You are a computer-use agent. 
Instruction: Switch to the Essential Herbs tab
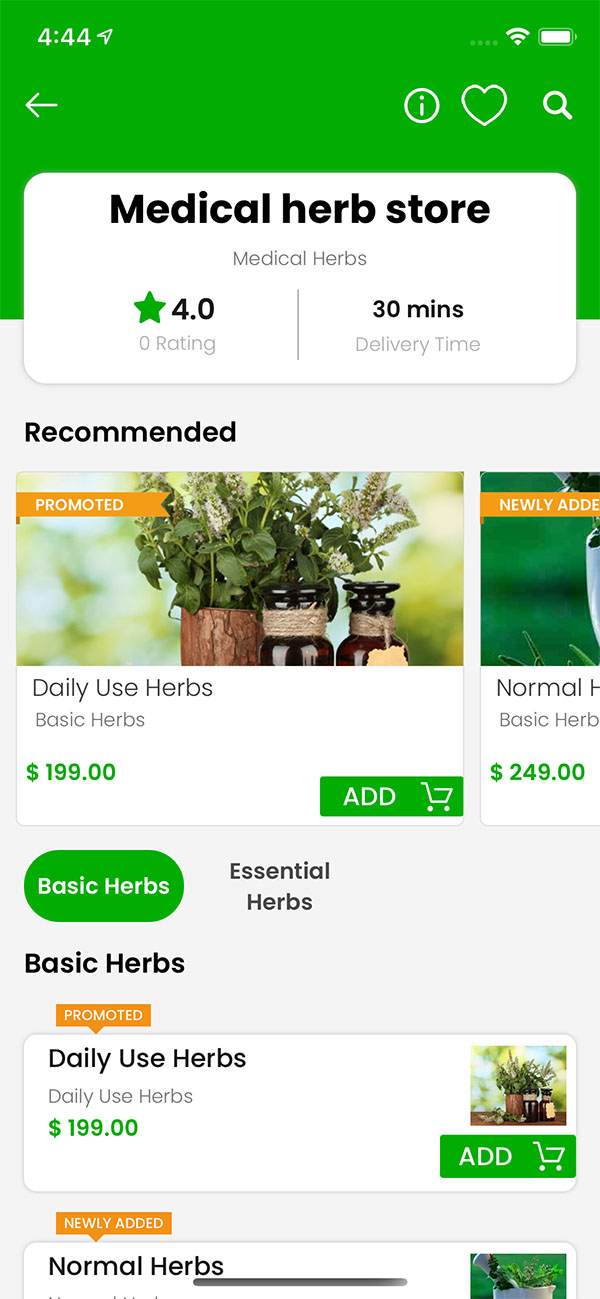tap(280, 886)
